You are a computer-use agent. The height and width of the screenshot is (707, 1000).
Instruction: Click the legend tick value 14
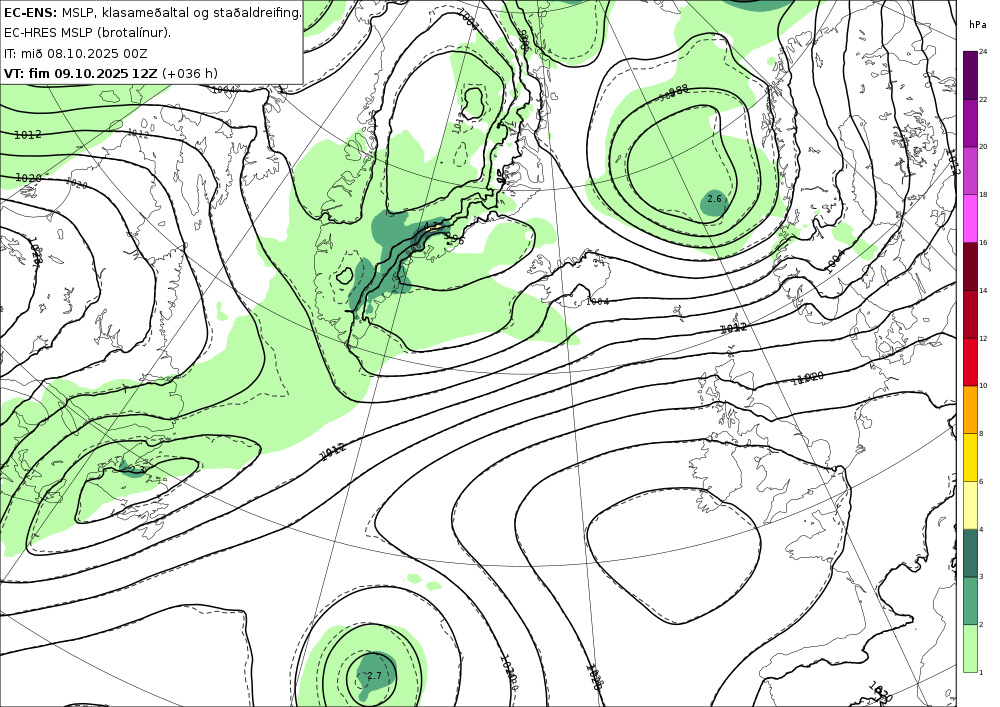(983, 291)
